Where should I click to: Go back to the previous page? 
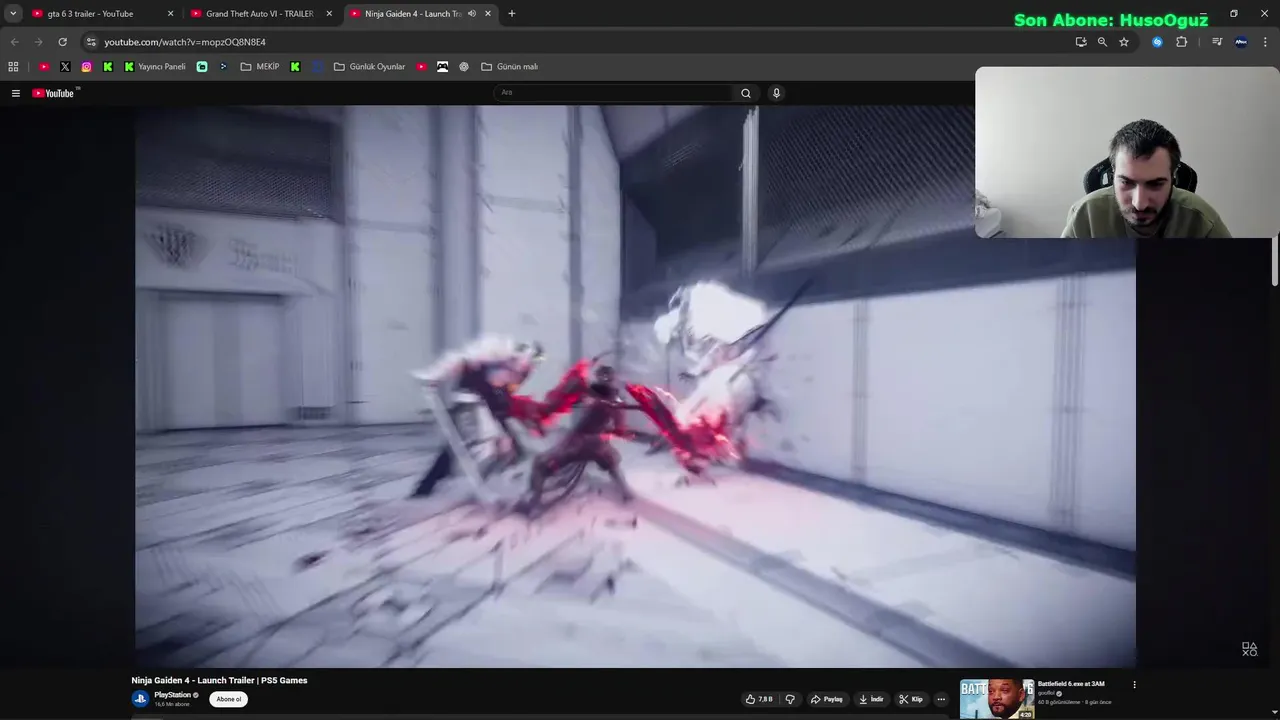coord(14,42)
